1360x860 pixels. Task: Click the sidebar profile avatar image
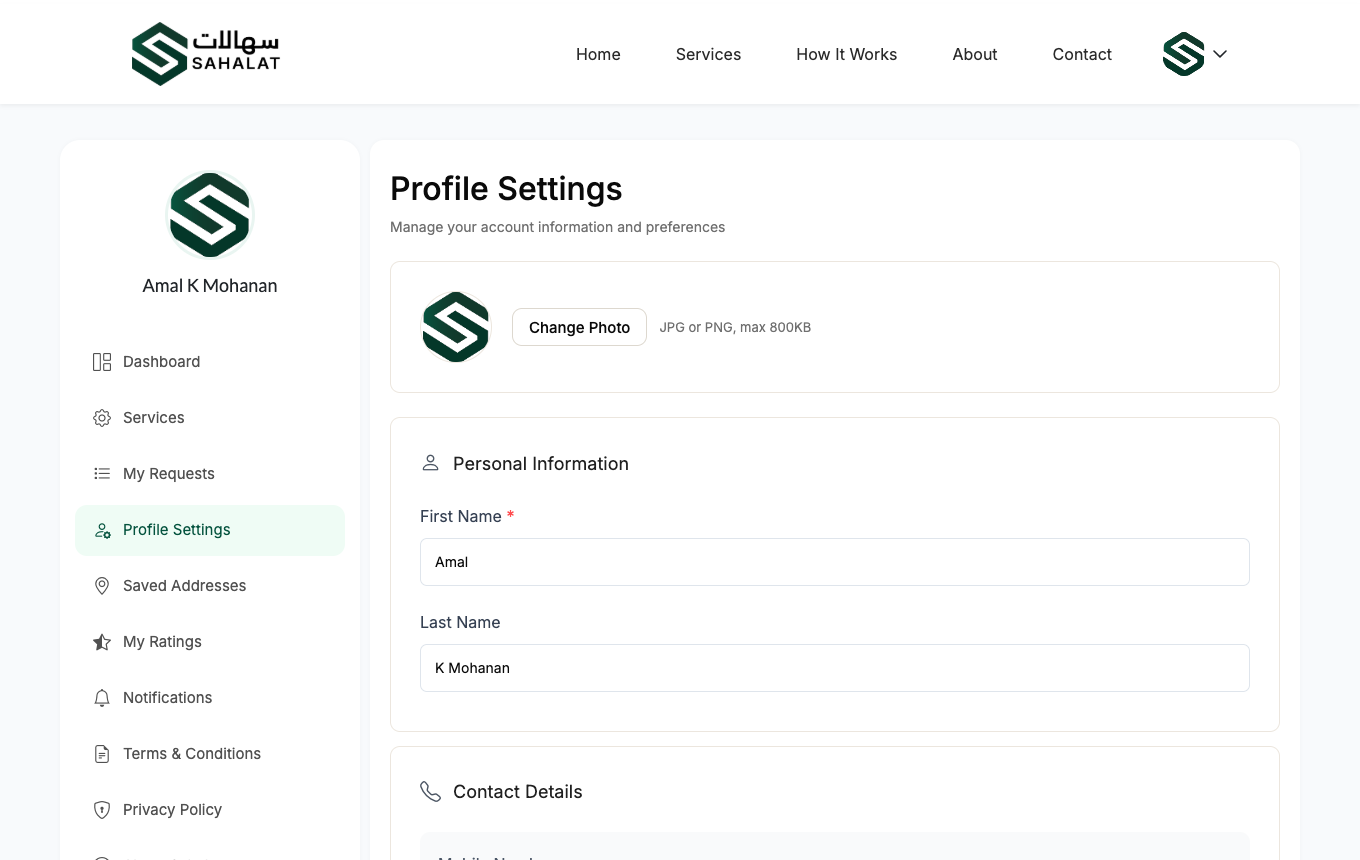210,215
